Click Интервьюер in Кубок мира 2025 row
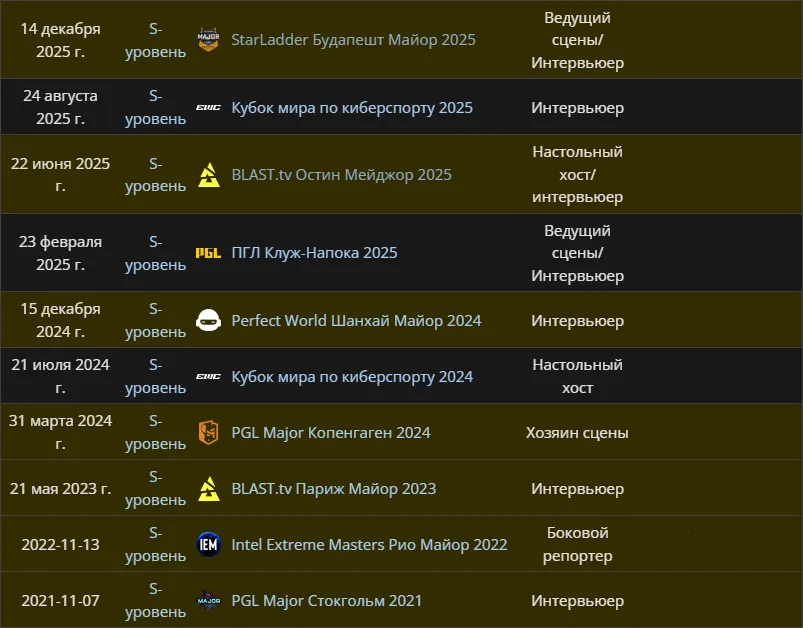This screenshot has width=803, height=628. point(577,108)
